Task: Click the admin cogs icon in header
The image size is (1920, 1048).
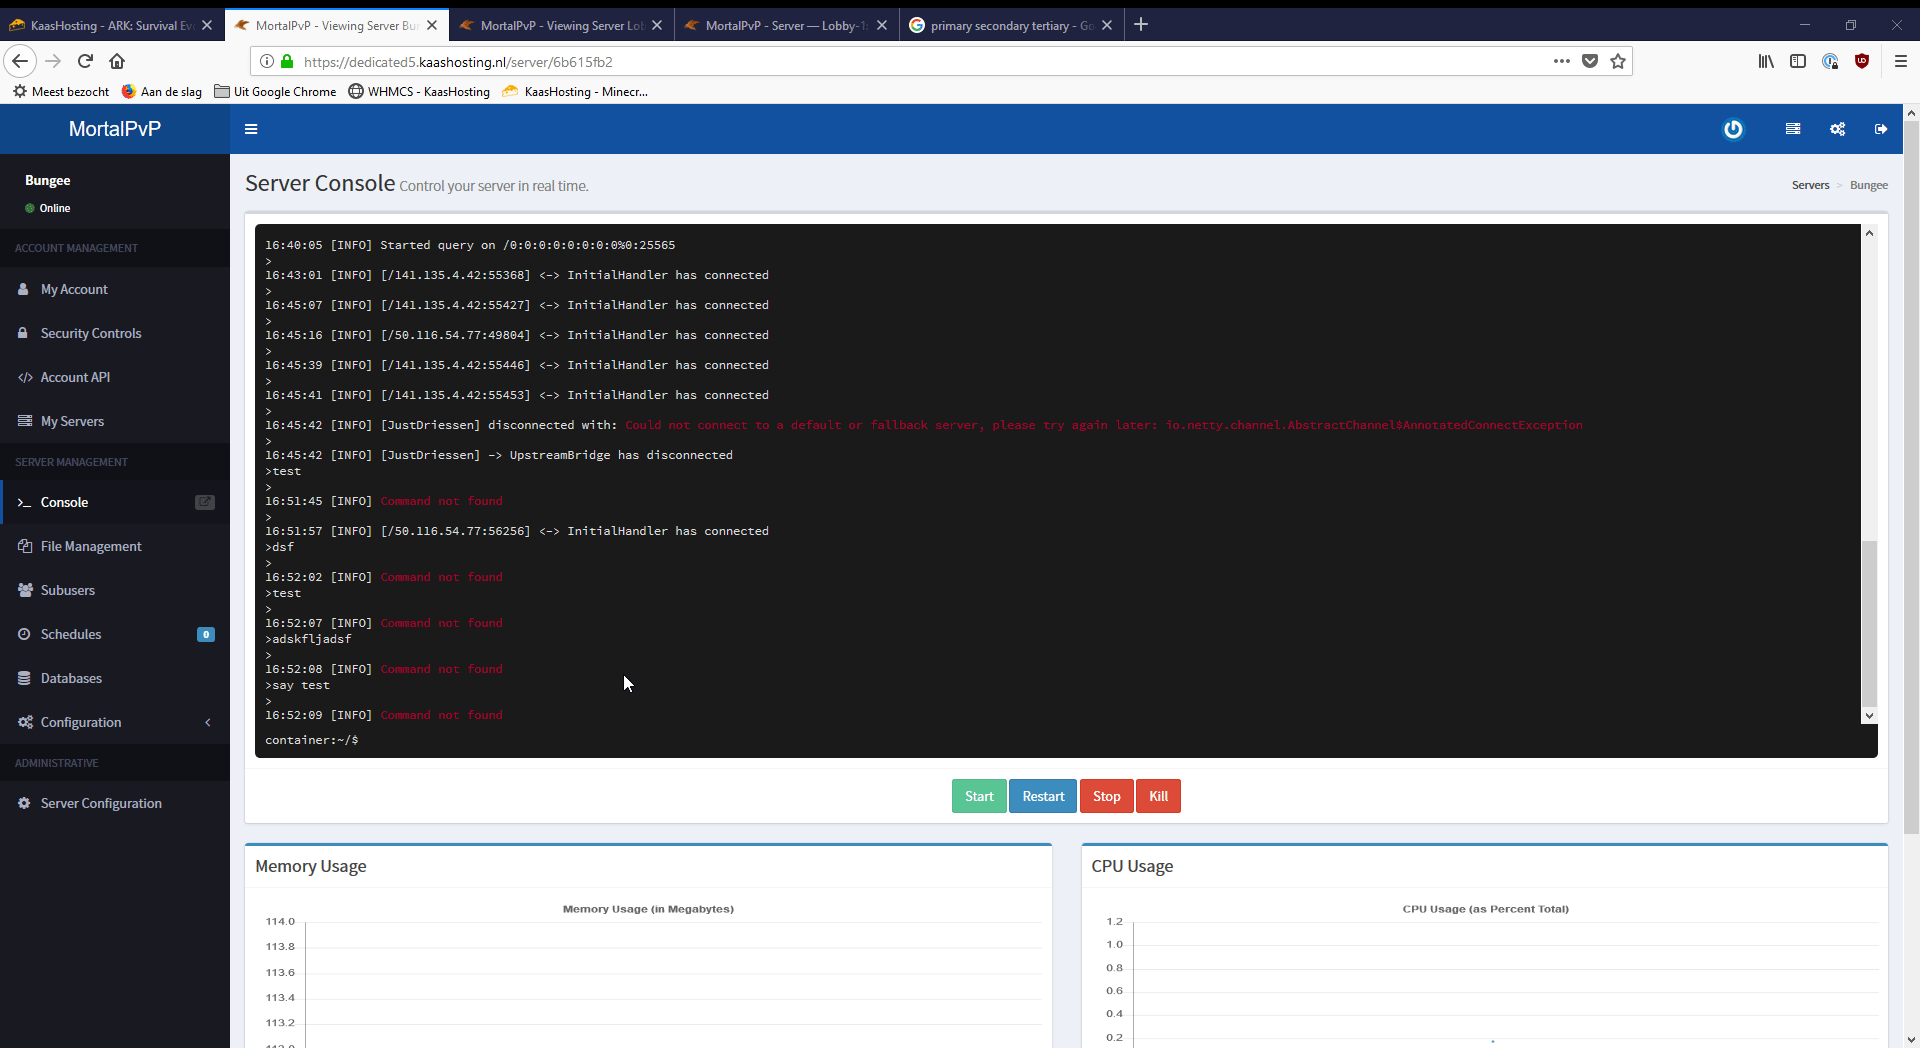Action: (x=1837, y=129)
